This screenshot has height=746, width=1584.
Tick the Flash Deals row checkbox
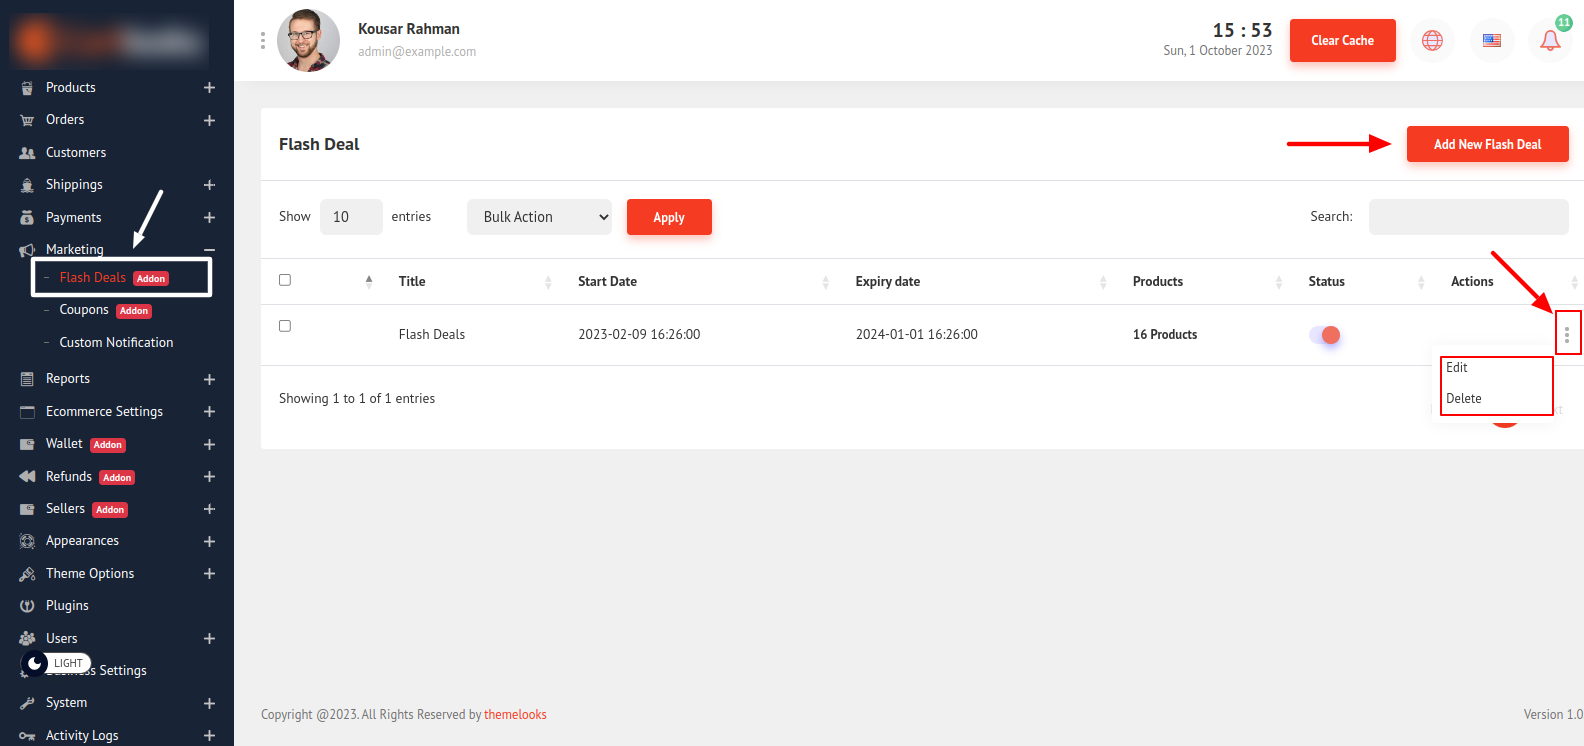click(x=285, y=326)
